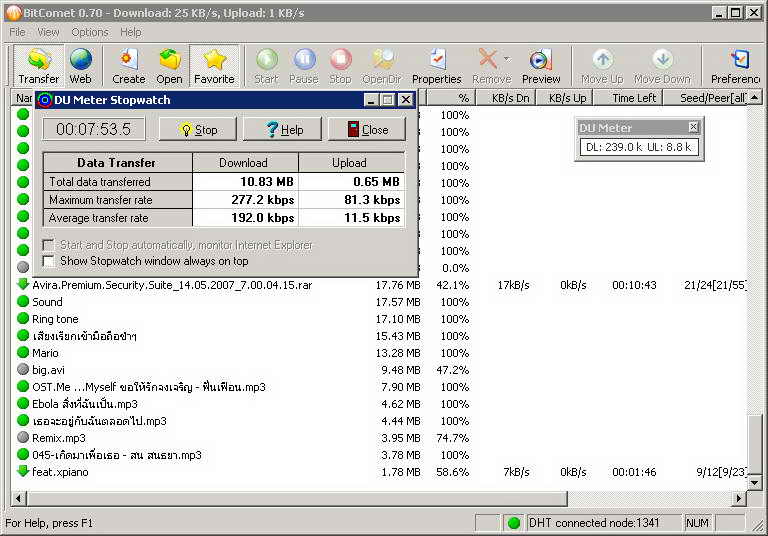
Task: Click the Preview toolbar icon
Action: click(x=541, y=66)
